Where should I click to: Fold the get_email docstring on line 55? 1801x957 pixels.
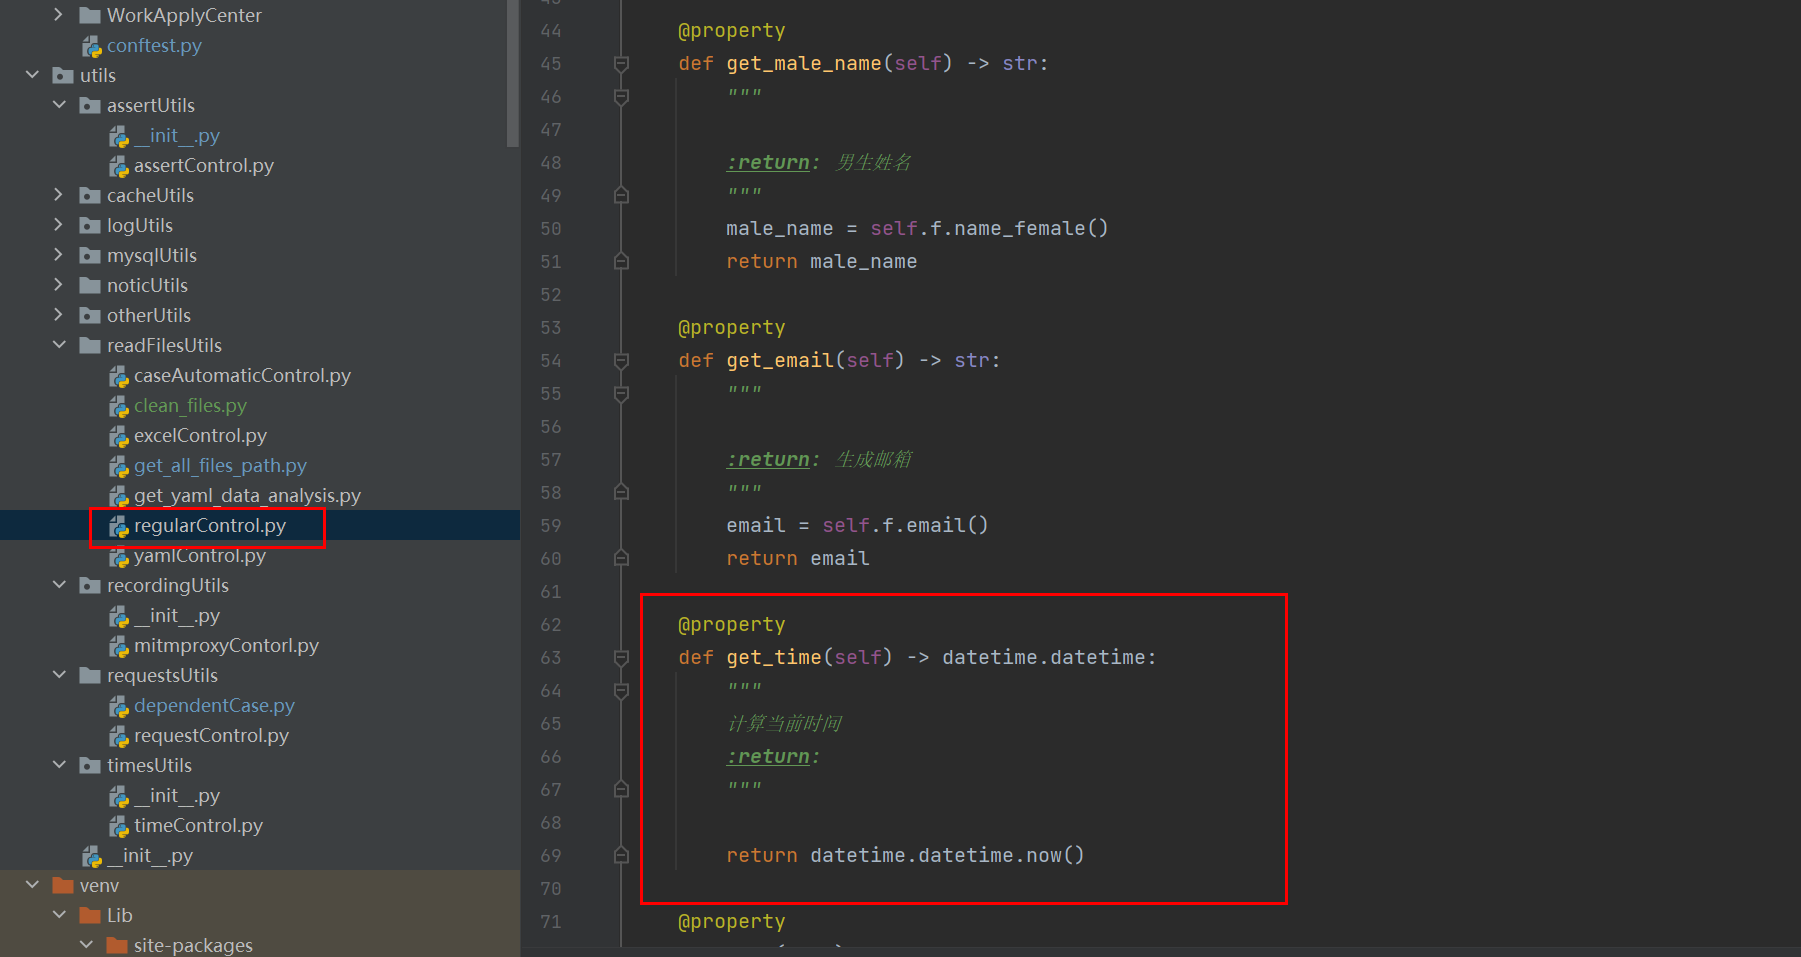621,394
